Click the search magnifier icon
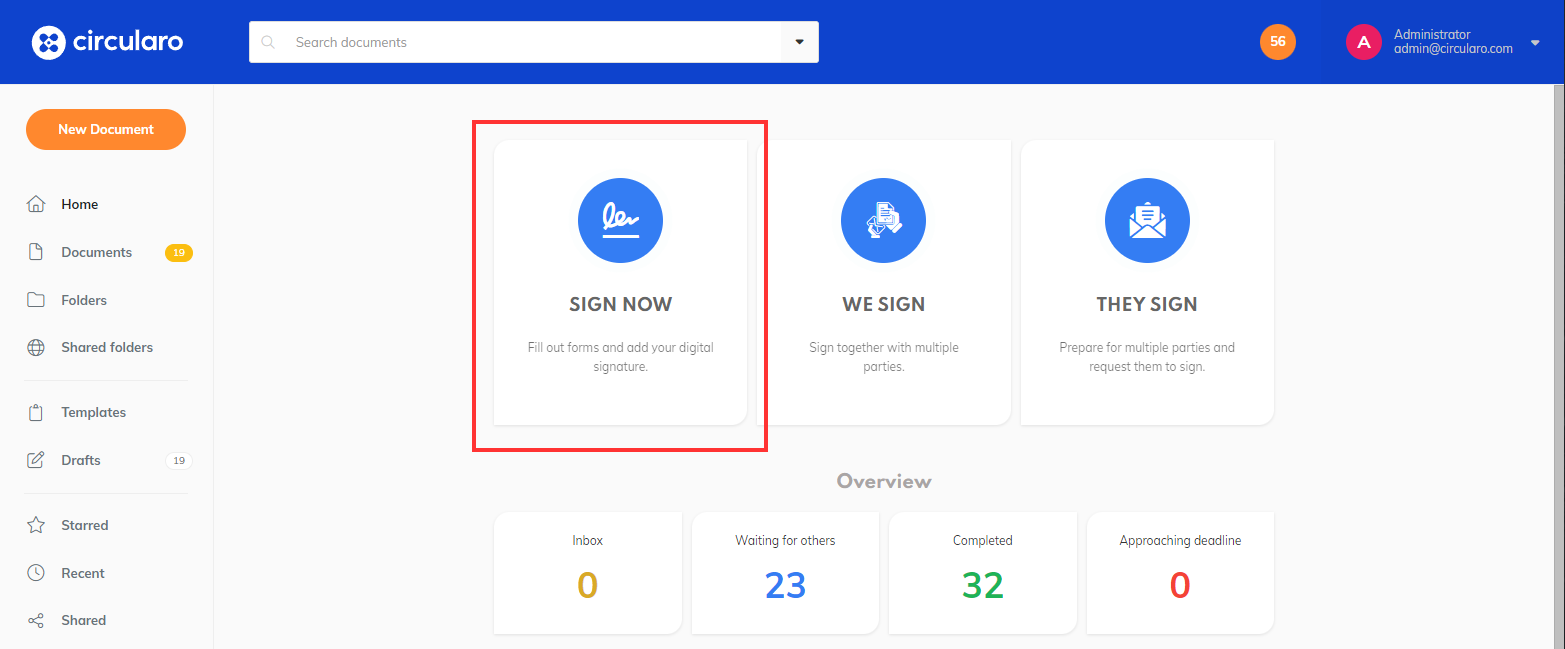The height and width of the screenshot is (649, 1565). [267, 42]
